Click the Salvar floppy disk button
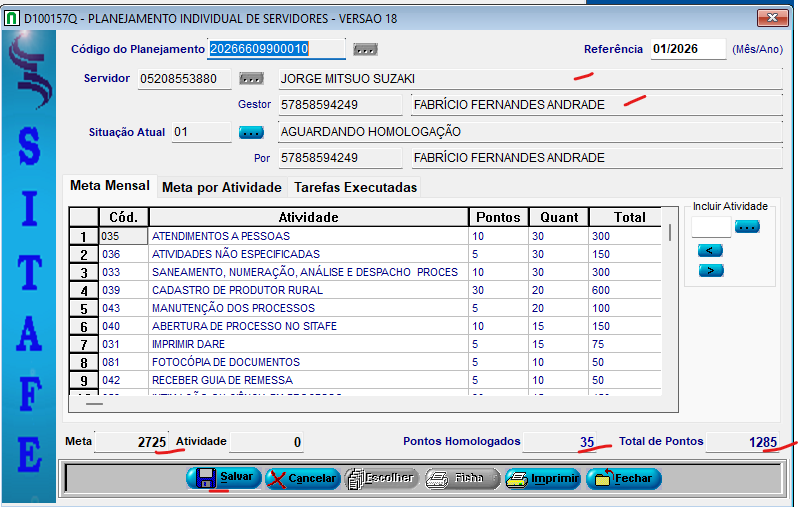The image size is (799, 507). pyautogui.click(x=224, y=478)
